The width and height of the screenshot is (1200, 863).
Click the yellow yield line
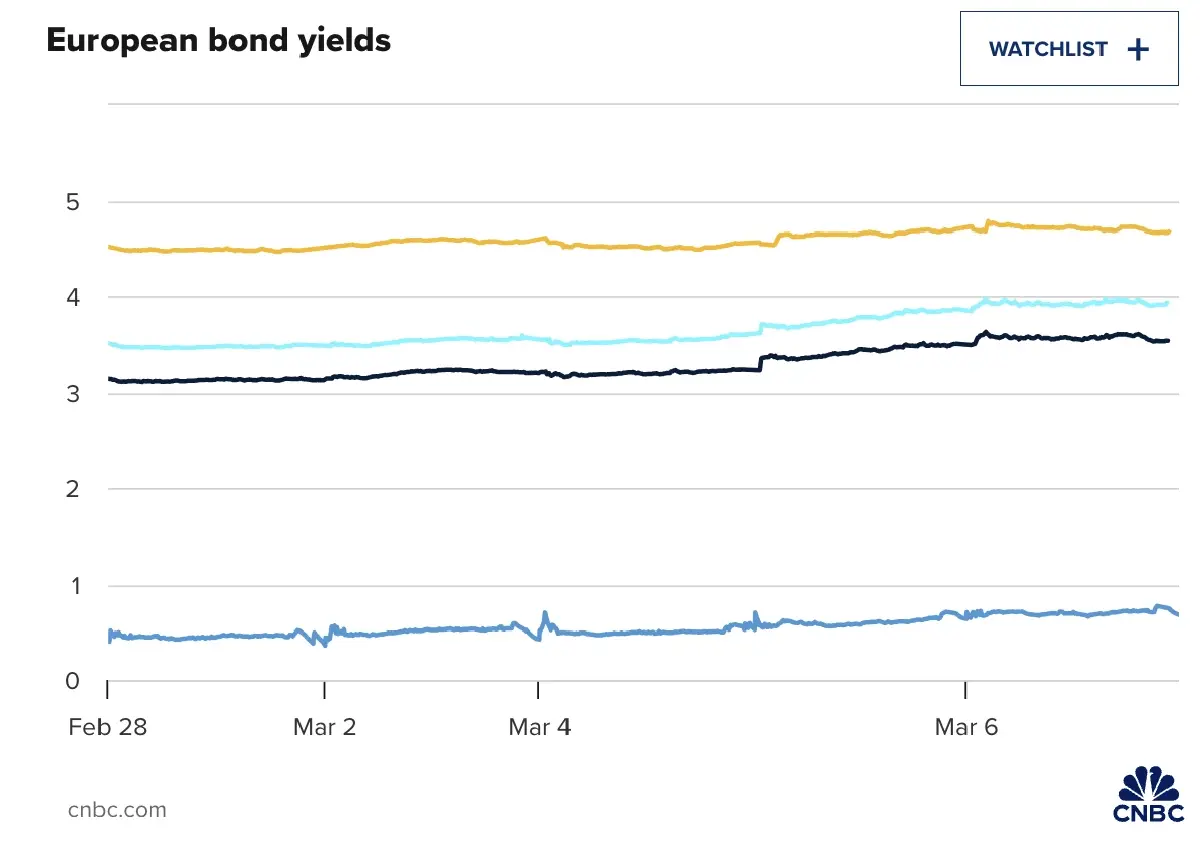coord(400,242)
